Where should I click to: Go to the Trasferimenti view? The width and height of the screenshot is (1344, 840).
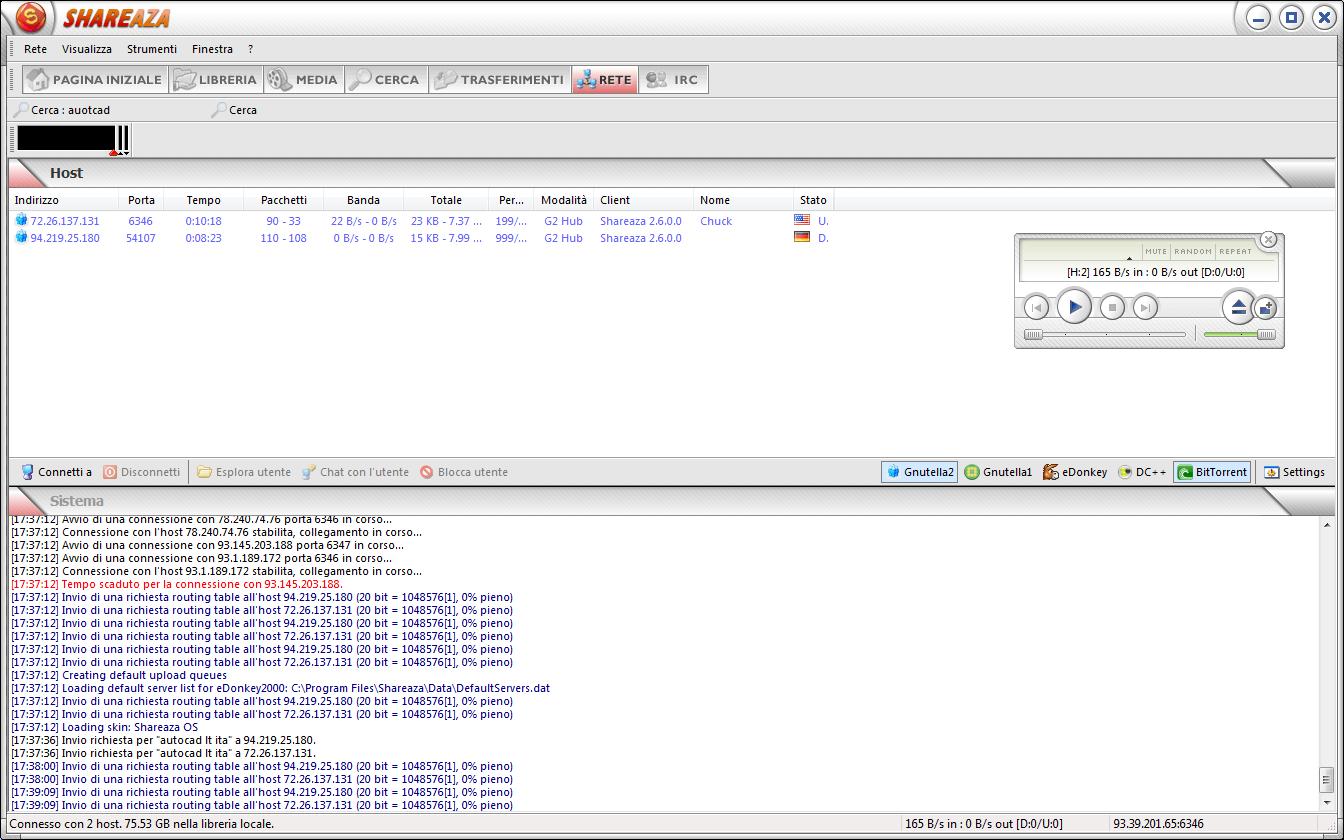point(500,80)
